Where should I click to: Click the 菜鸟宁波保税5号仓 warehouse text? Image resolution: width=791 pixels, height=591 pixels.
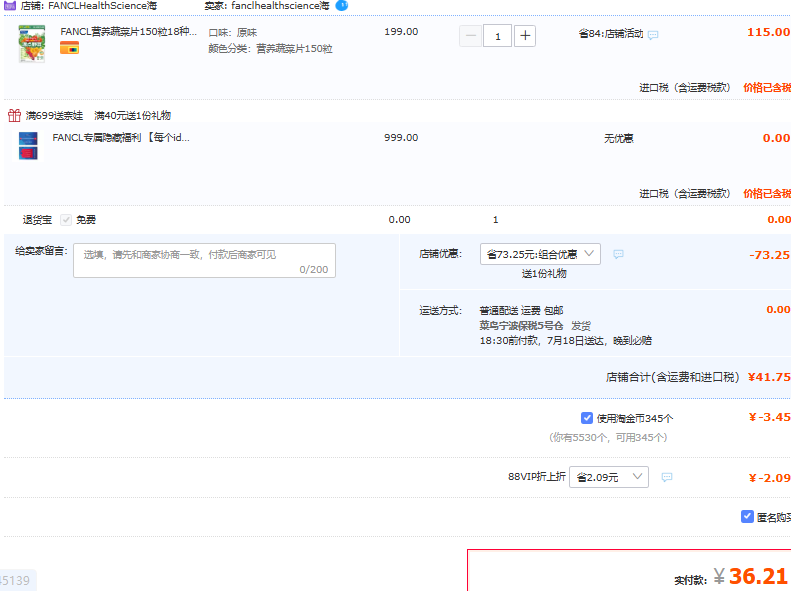click(x=521, y=326)
